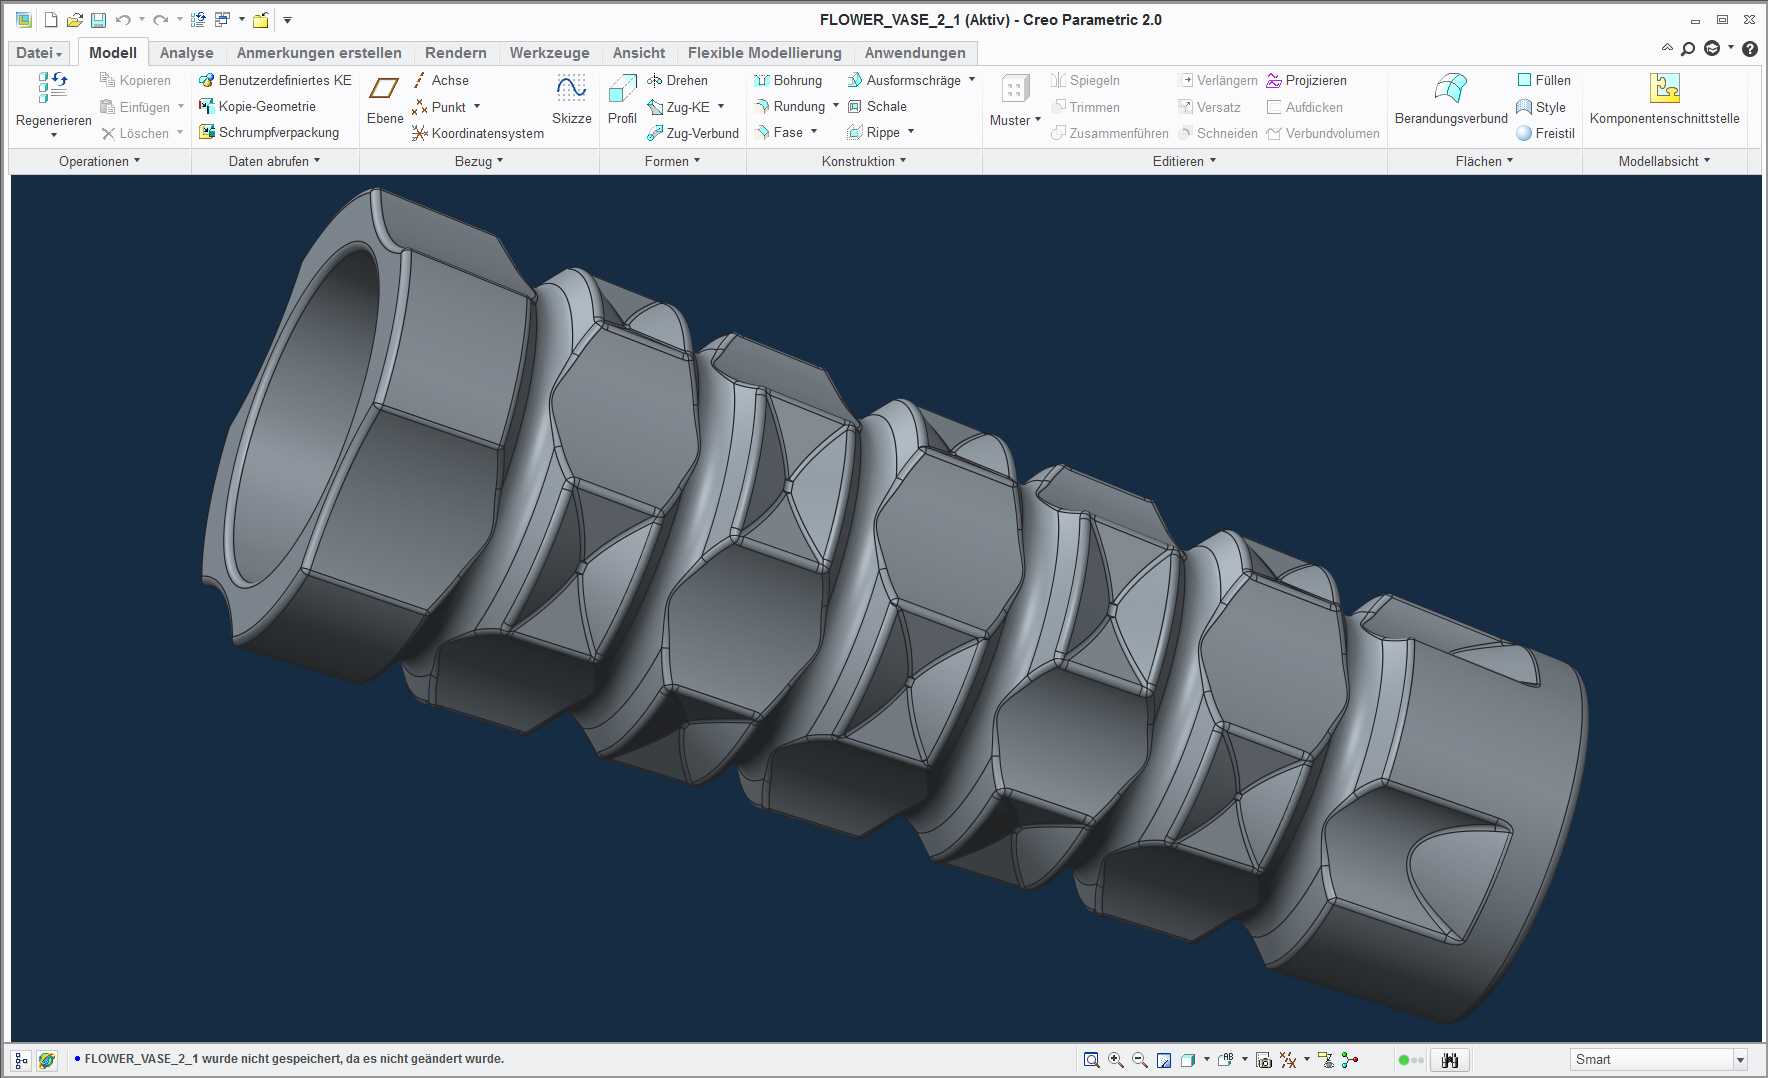This screenshot has height=1078, width=1768.
Task: Click the binoculars search tool
Action: (1449, 1060)
